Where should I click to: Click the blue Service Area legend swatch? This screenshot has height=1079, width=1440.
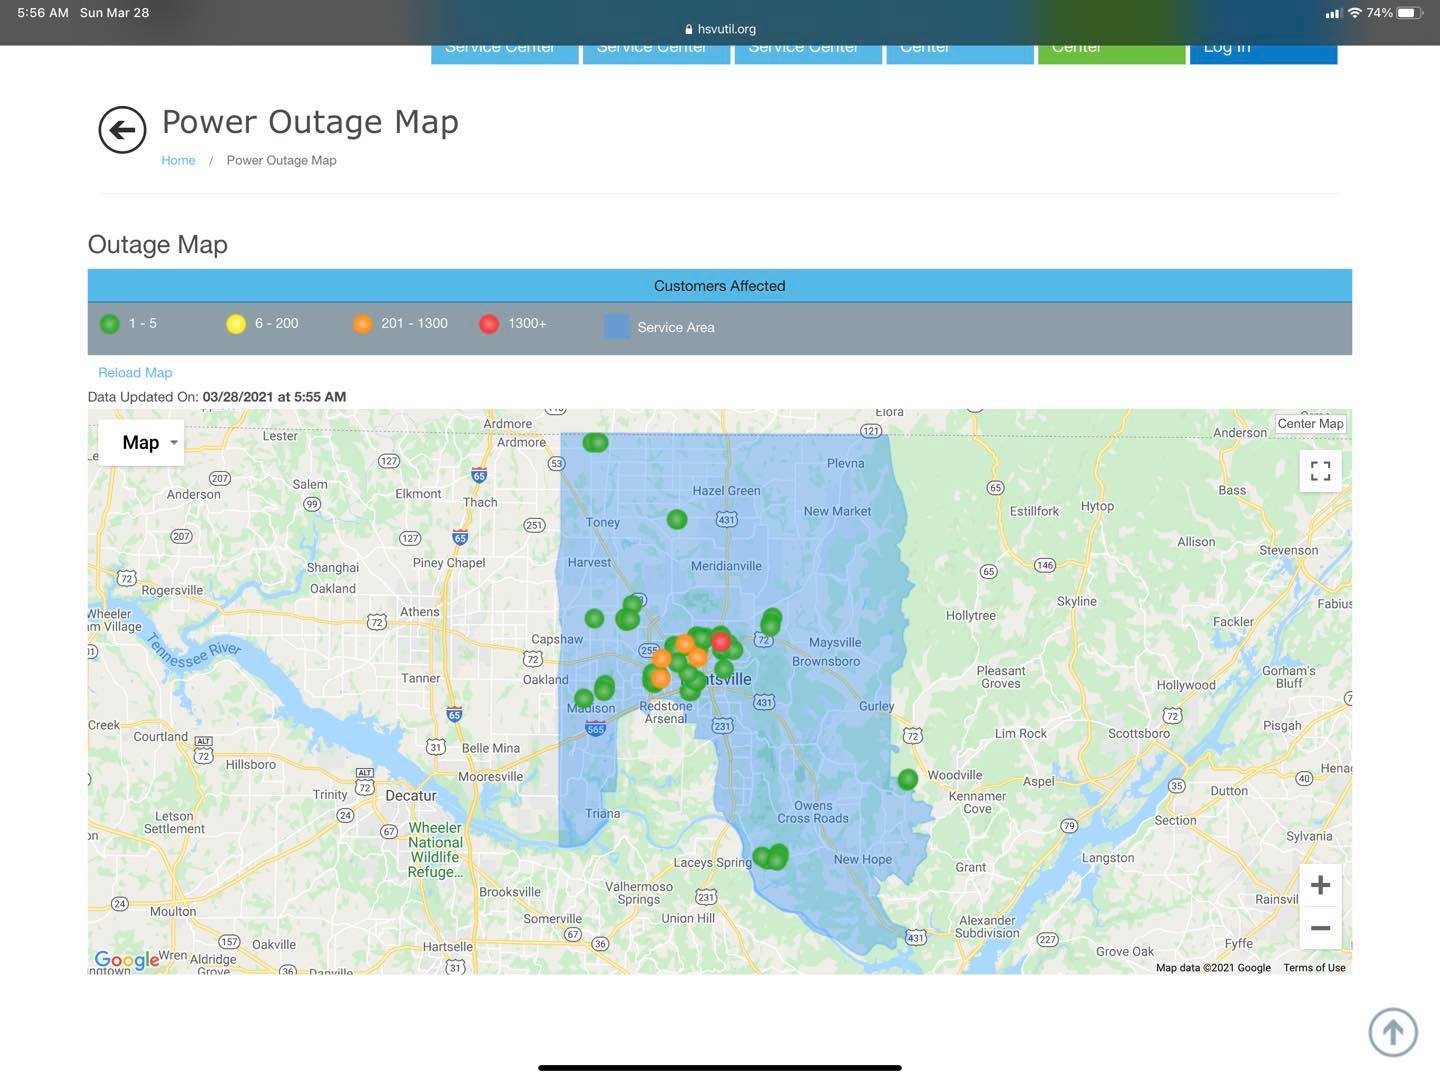[617, 326]
